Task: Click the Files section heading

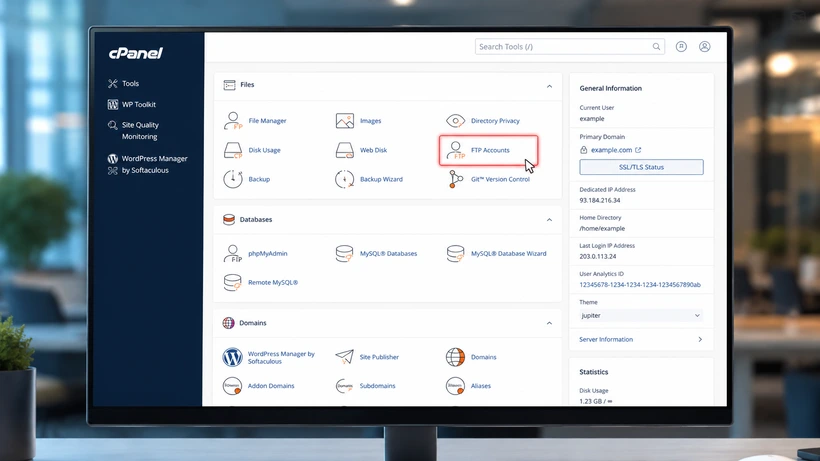Action: 247,85
